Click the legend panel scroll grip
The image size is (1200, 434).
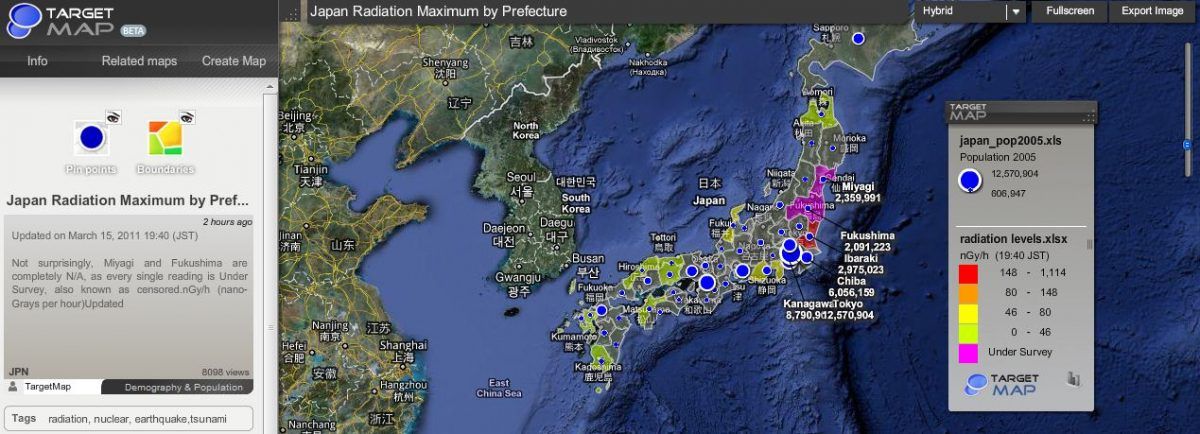(x=1090, y=242)
